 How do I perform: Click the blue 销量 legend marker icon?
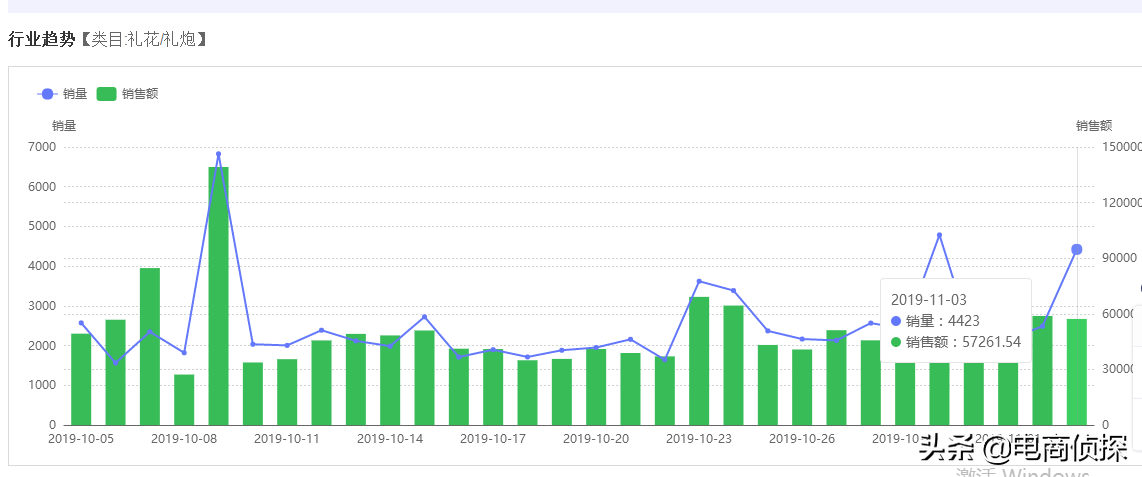coord(48,94)
